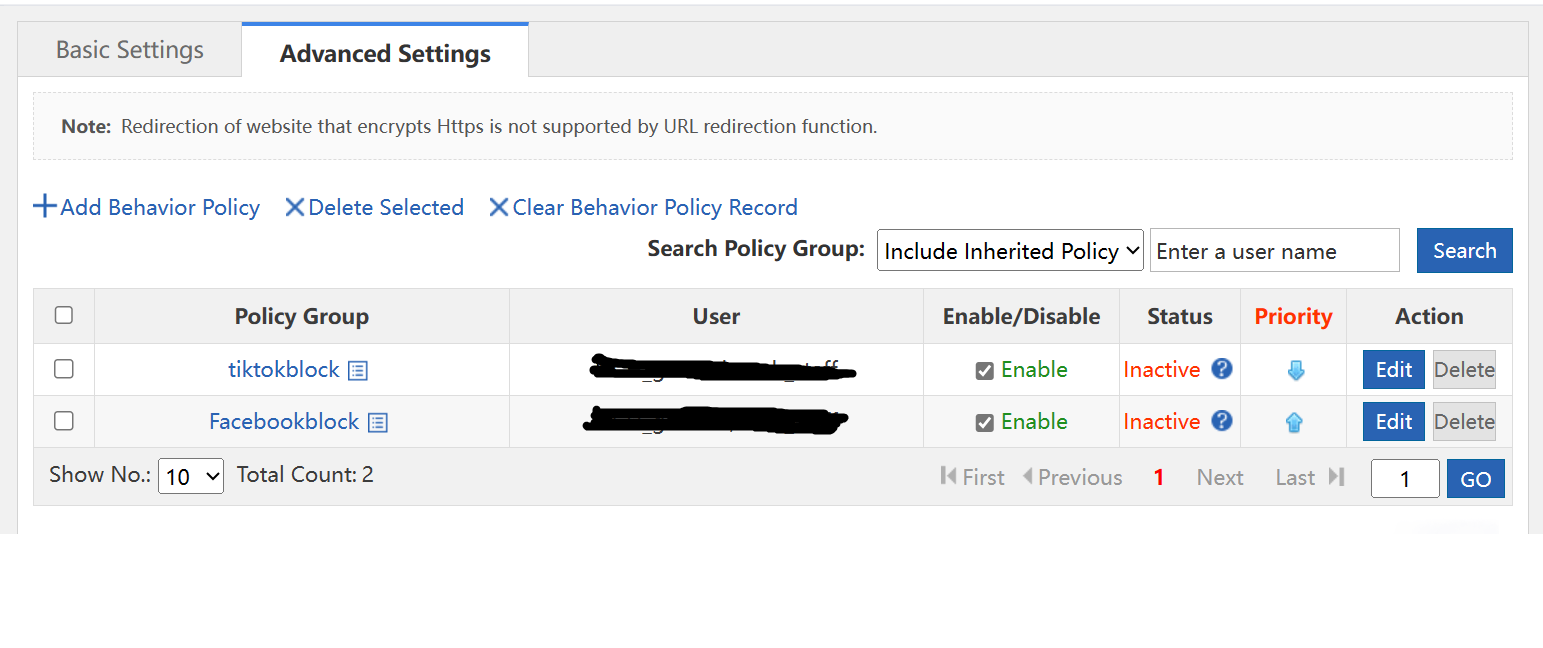Click the Facebookblock policy details icon

pos(378,423)
